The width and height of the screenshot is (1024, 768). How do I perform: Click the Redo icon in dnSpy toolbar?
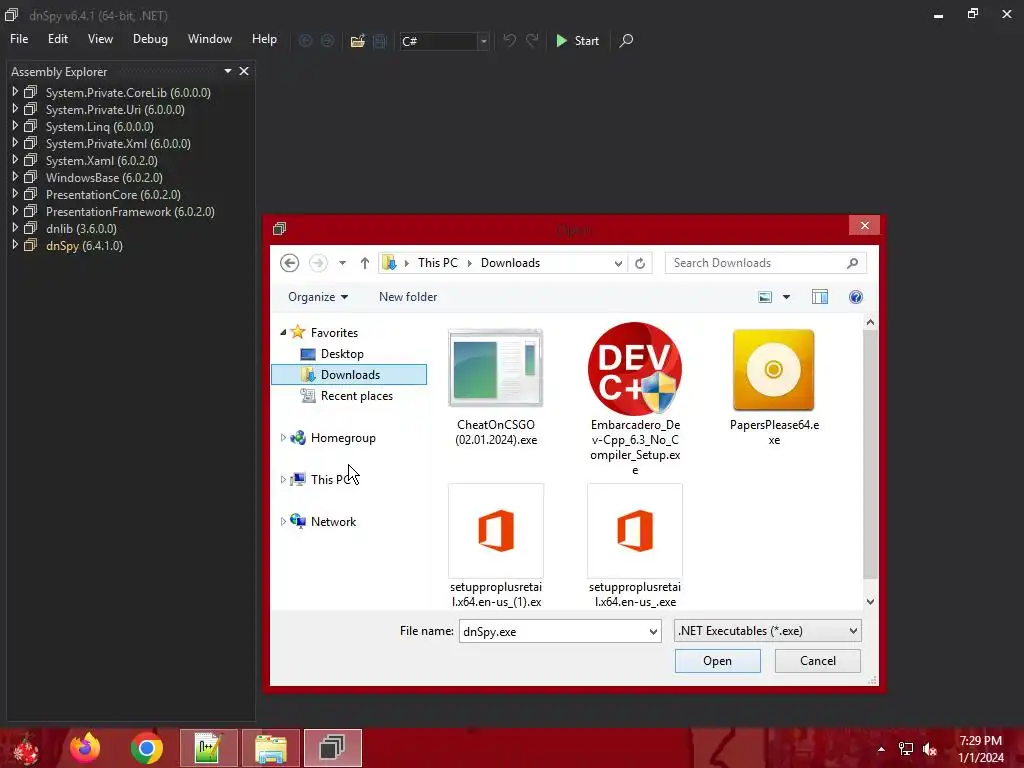click(x=532, y=40)
